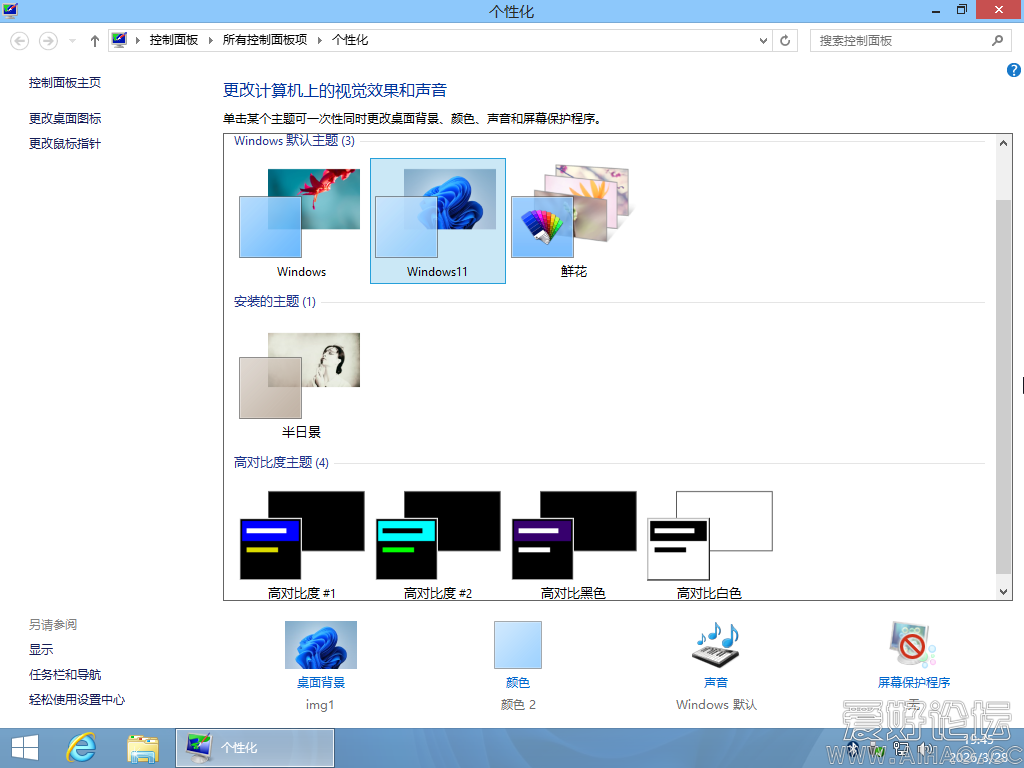Click the Back navigation arrow
Viewport: 1024px width, 768px height.
pos(20,41)
